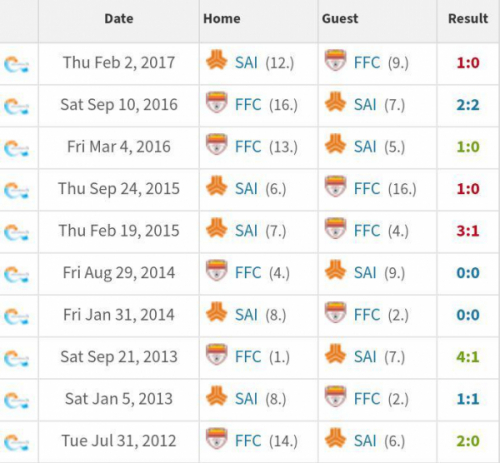The image size is (500, 463).
Task: Open the 2:2 result from Sep 10, 2016
Action: tap(468, 105)
